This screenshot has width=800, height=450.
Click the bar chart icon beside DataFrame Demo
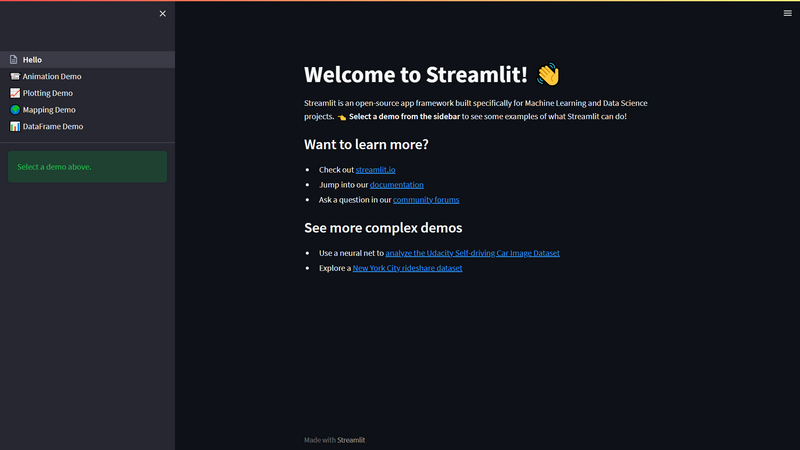pos(14,127)
